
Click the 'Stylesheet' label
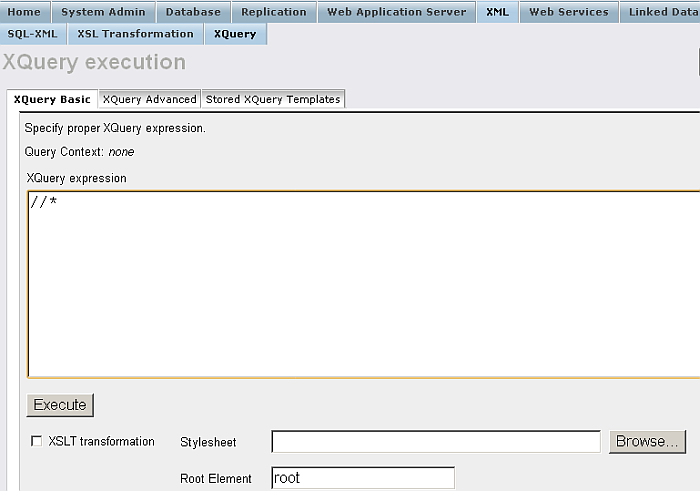click(x=208, y=442)
